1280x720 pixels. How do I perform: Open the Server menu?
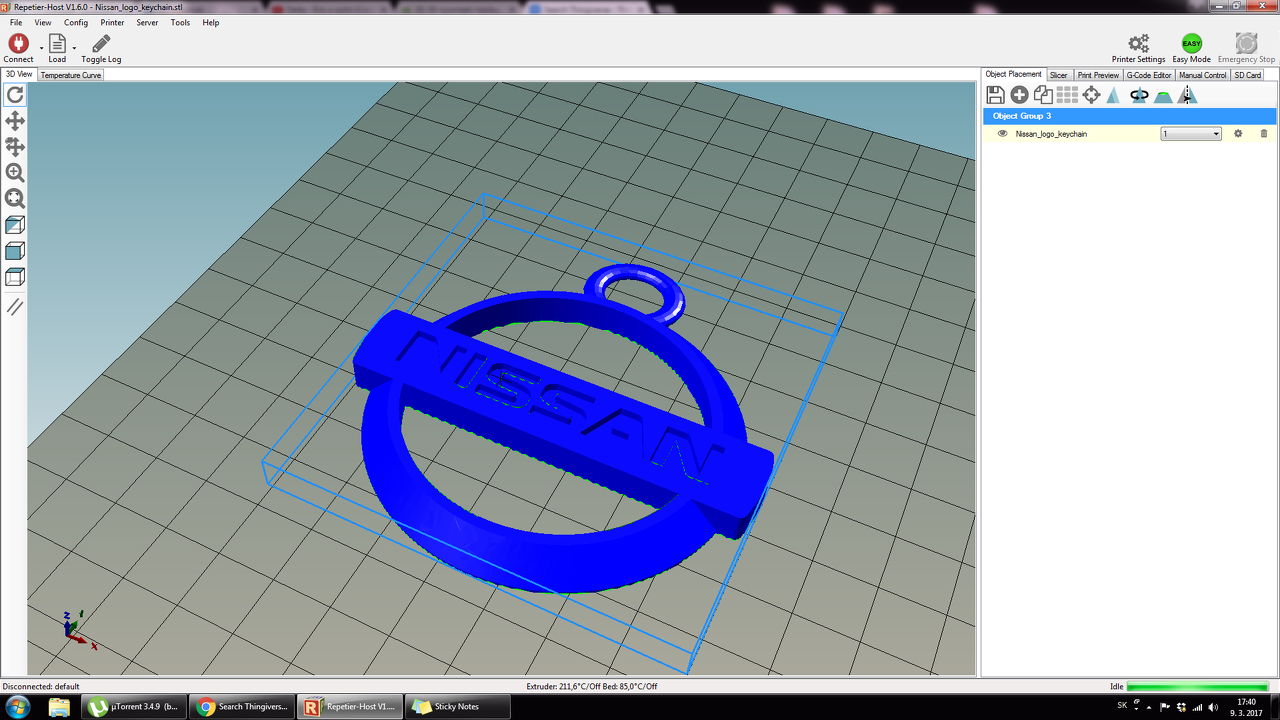click(147, 22)
